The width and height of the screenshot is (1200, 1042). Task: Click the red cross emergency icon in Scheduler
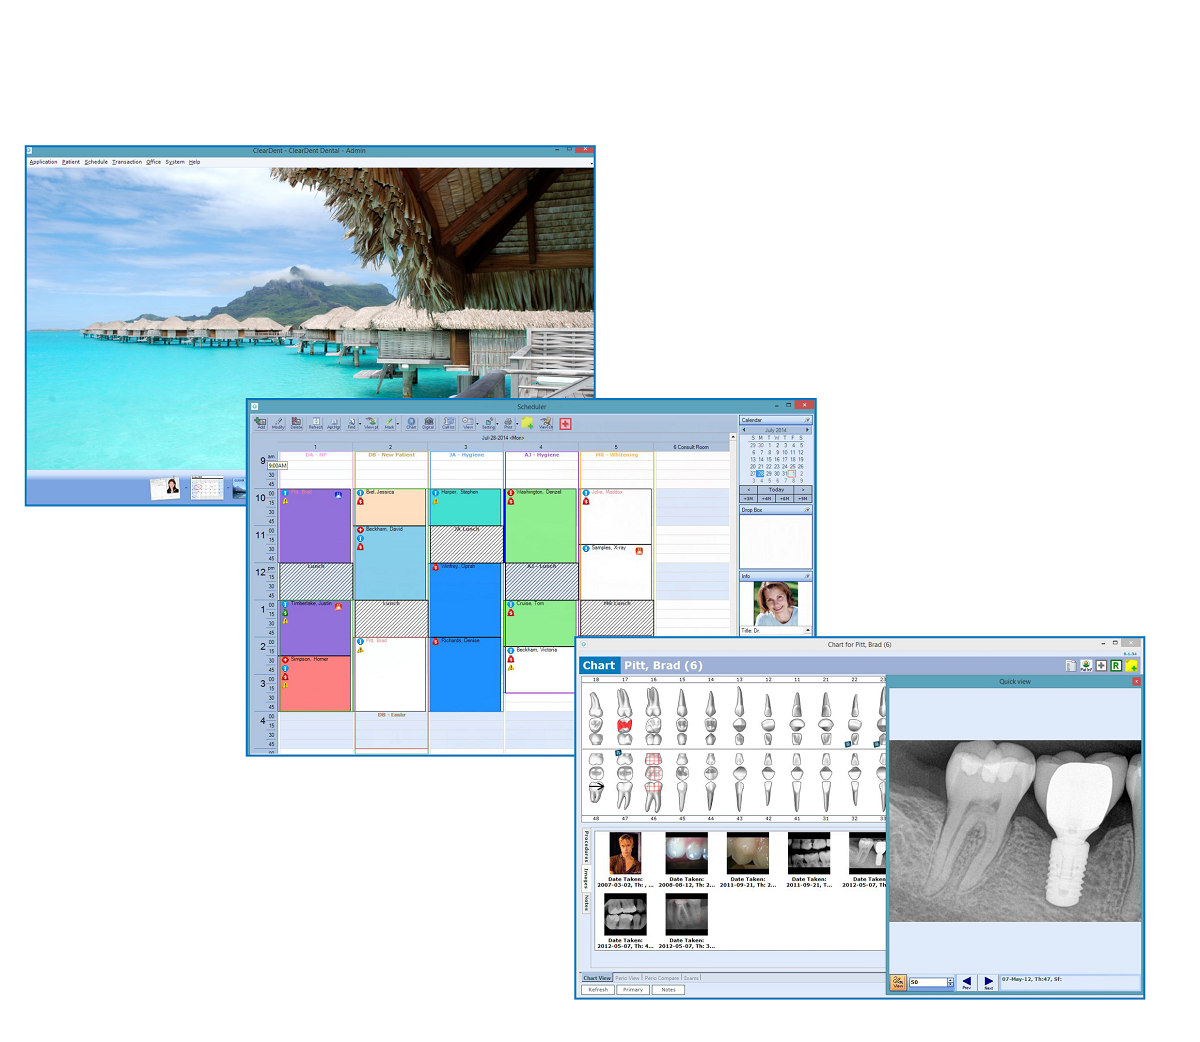[x=565, y=423]
